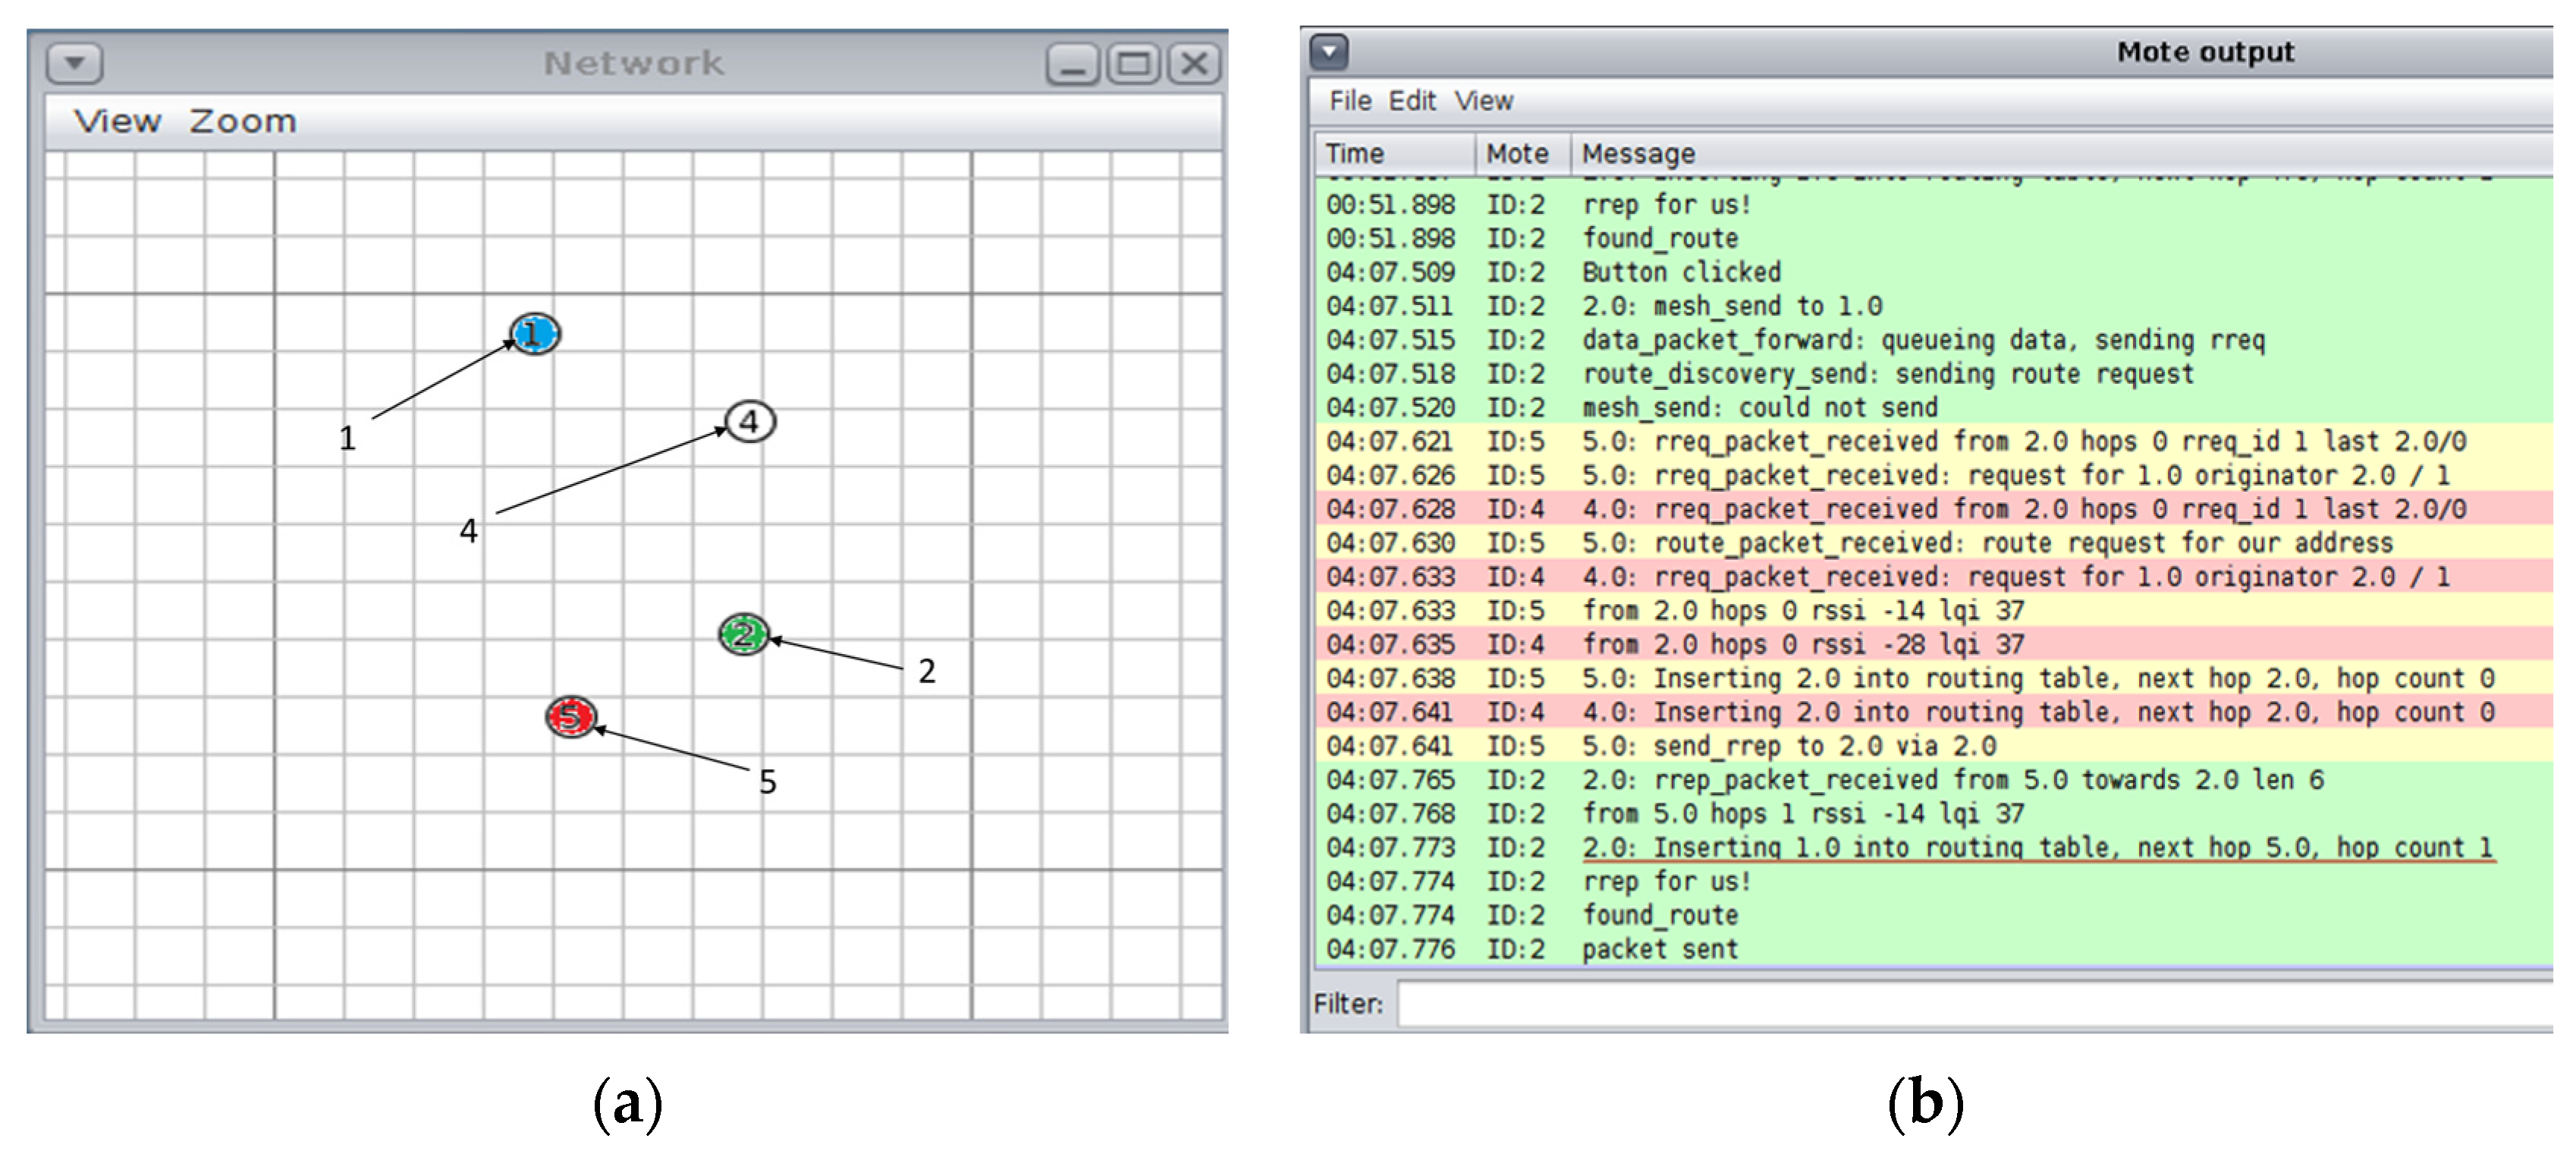Image resolution: width=2576 pixels, height=1151 pixels.
Task: Minimize the Network window
Action: coord(1073,65)
